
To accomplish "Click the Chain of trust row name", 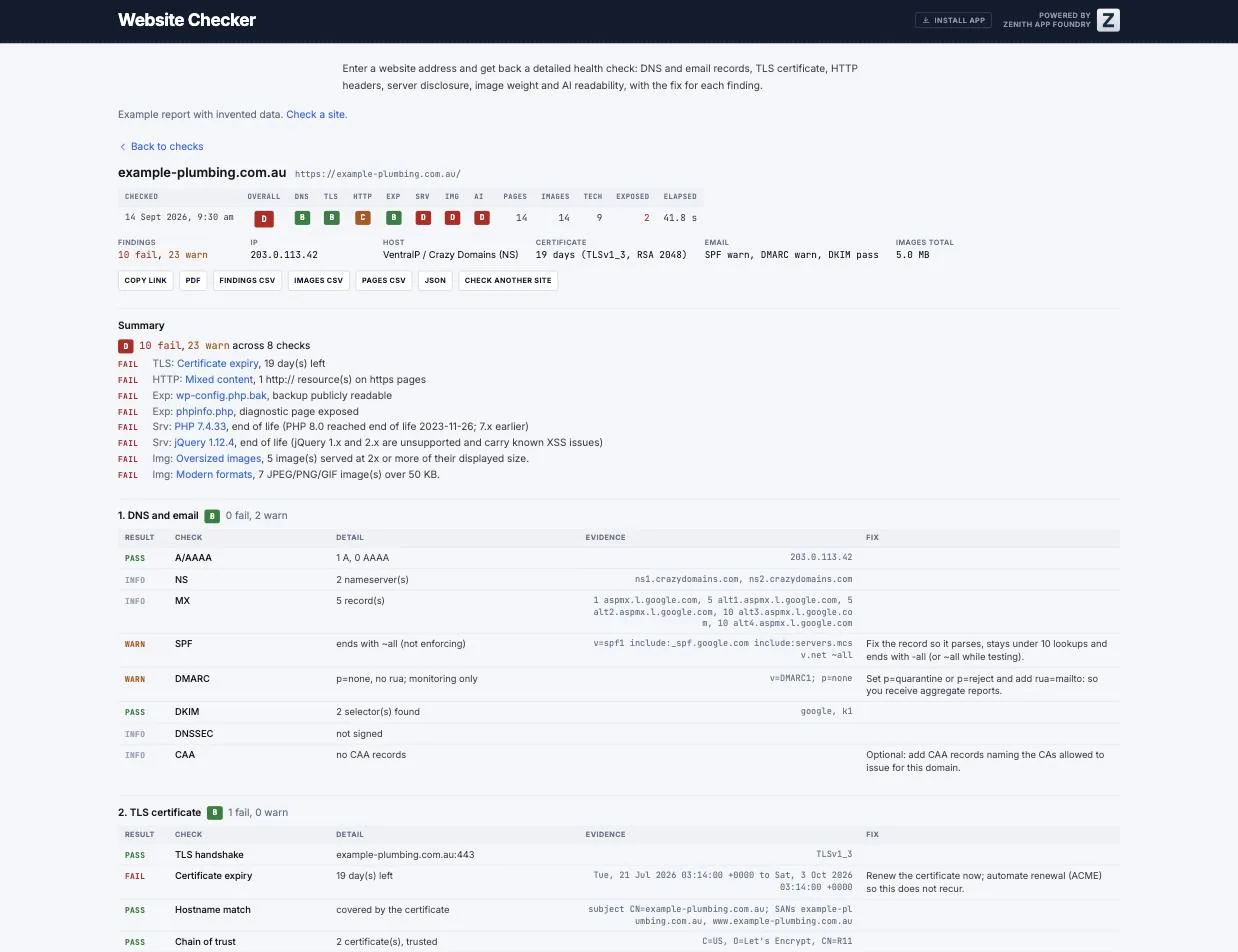I will click(x=208, y=942).
